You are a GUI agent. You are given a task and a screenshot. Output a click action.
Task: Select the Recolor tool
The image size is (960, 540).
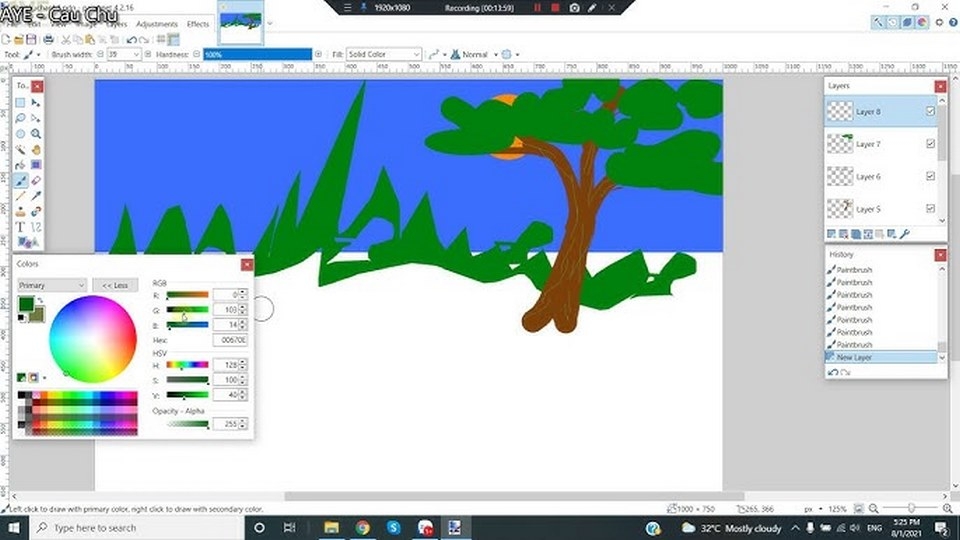click(x=36, y=212)
